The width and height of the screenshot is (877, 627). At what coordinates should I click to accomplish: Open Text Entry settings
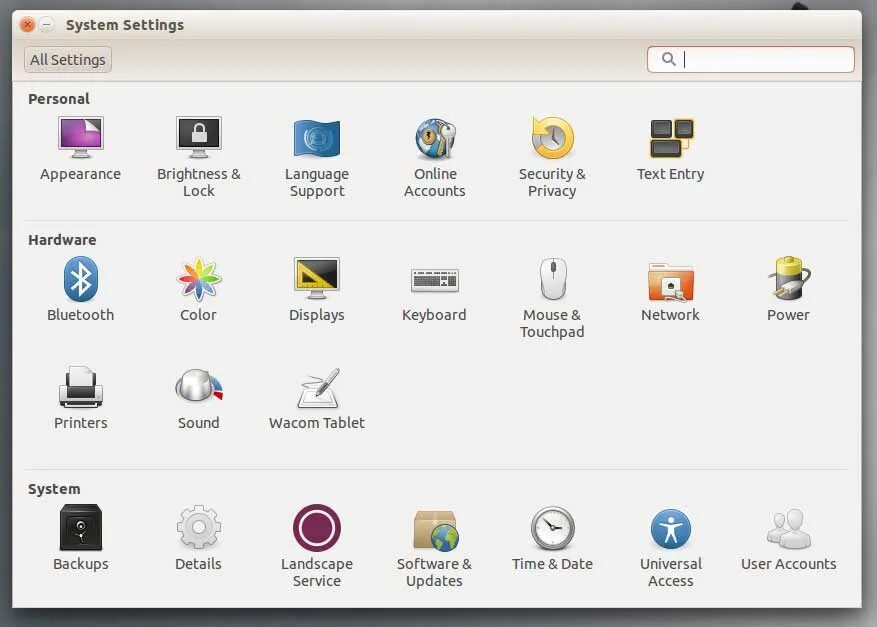tap(670, 149)
